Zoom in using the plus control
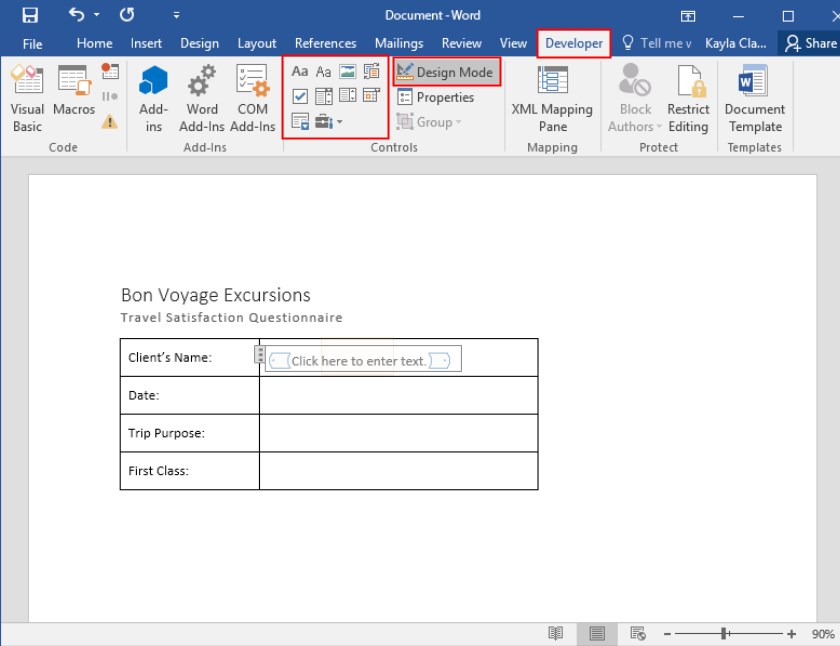Screen dimensions: 840x646 coord(790,633)
